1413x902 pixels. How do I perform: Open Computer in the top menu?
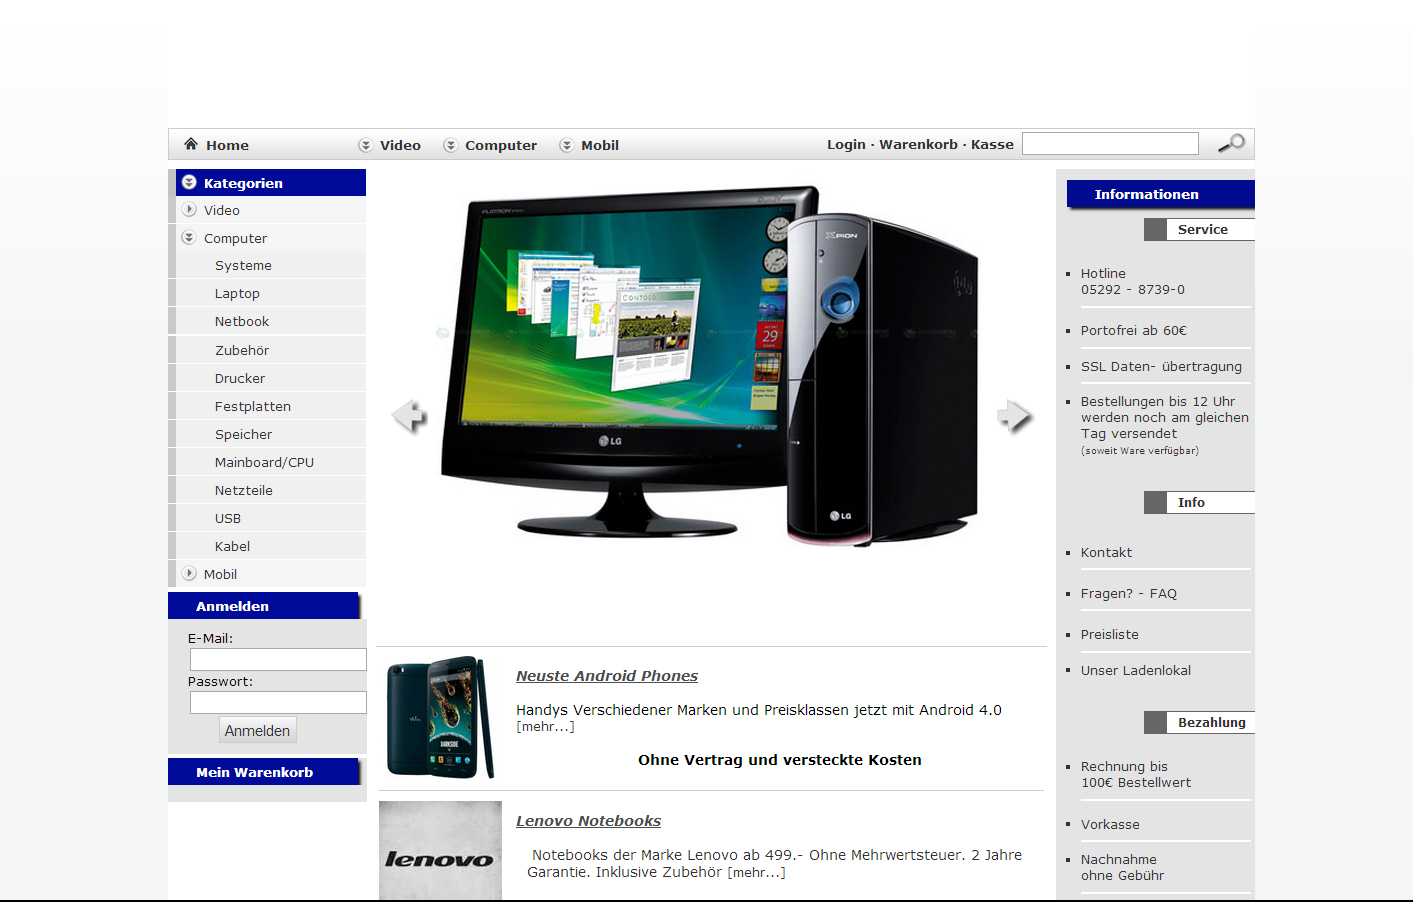[501, 145]
